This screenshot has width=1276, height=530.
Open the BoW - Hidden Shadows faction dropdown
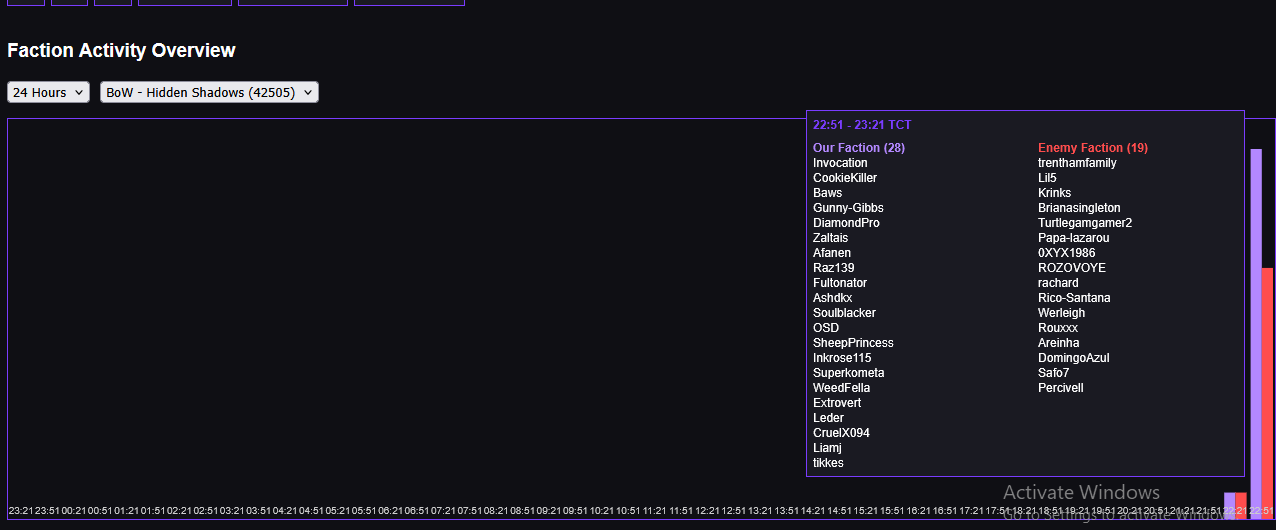(x=209, y=92)
